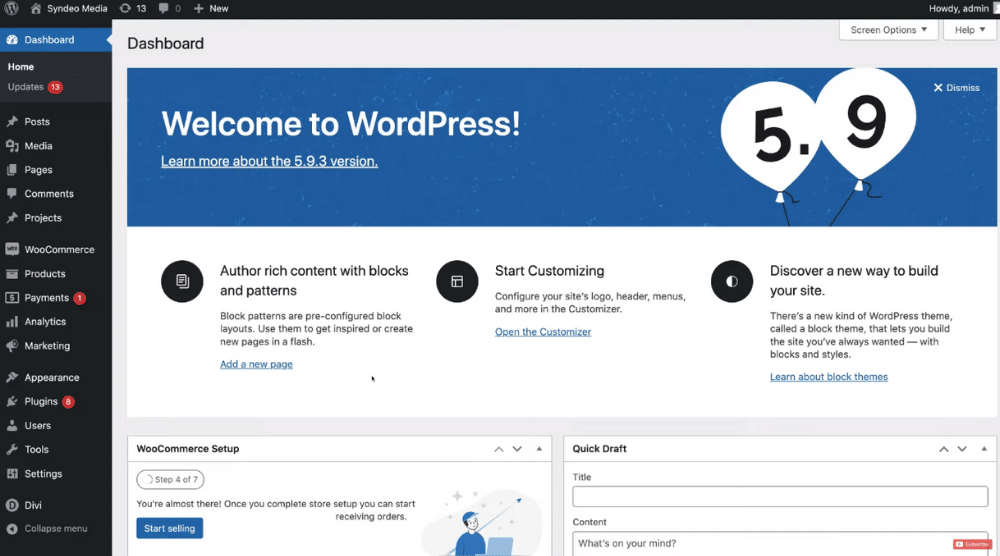The image size is (1000, 556).
Task: Click the Projects pin icon
Action: (12, 217)
